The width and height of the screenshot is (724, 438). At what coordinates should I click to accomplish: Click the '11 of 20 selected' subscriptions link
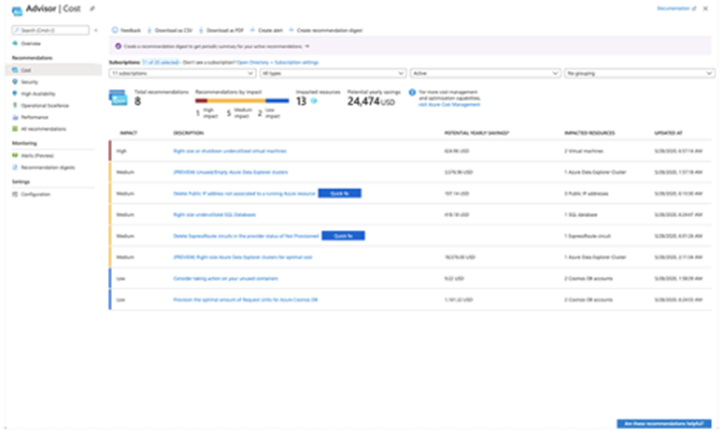160,62
